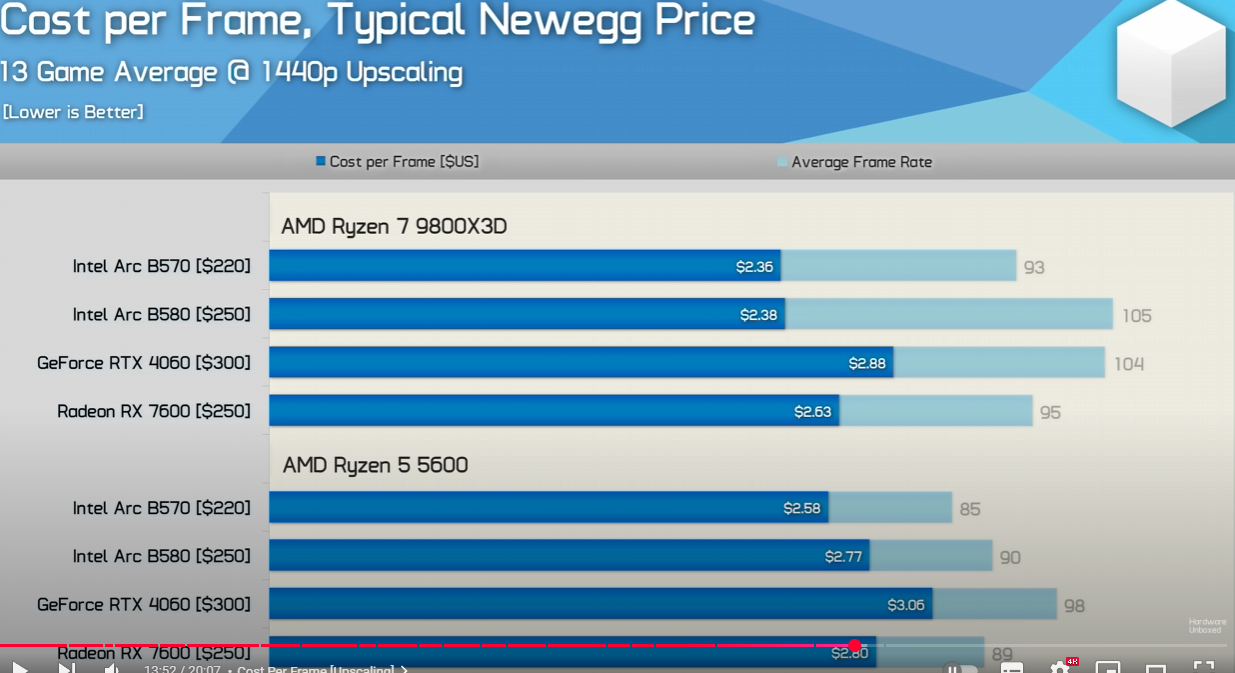Image resolution: width=1235 pixels, height=673 pixels.
Task: Click the 9800X3D 'Intel Arc B580 [$250]' label
Action: 162,314
